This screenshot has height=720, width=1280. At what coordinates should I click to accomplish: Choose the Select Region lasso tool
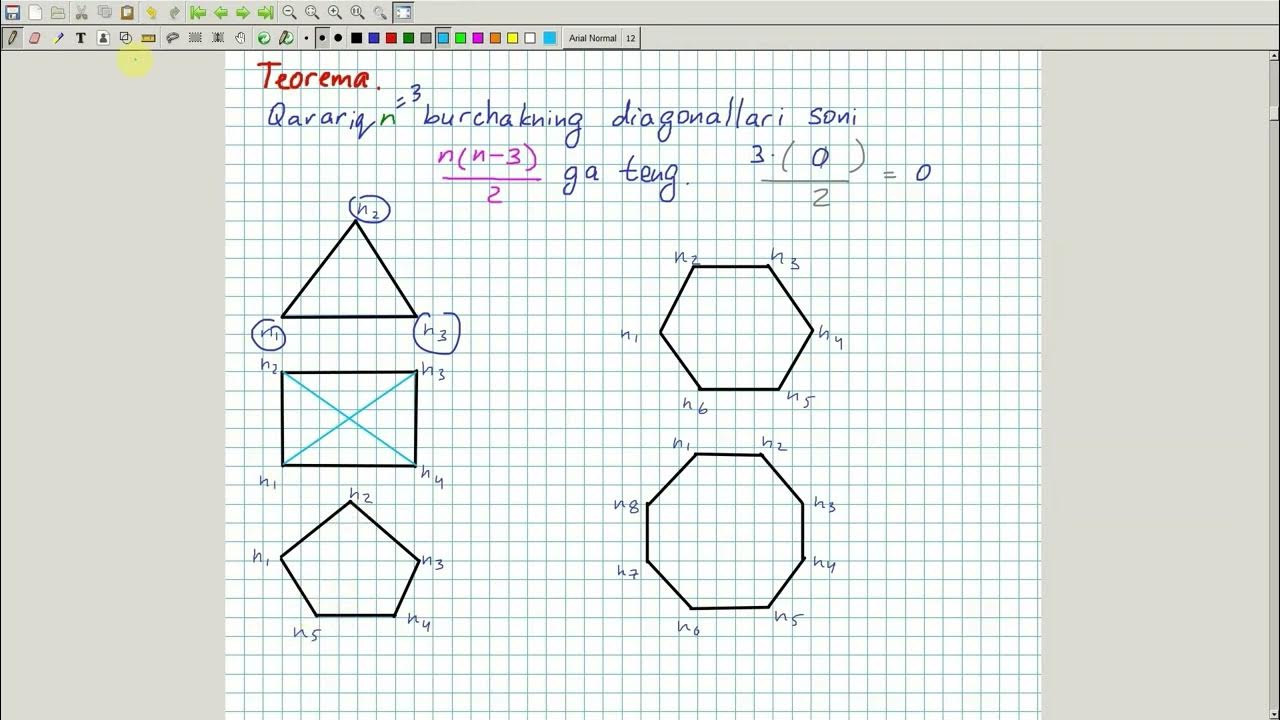coord(172,38)
